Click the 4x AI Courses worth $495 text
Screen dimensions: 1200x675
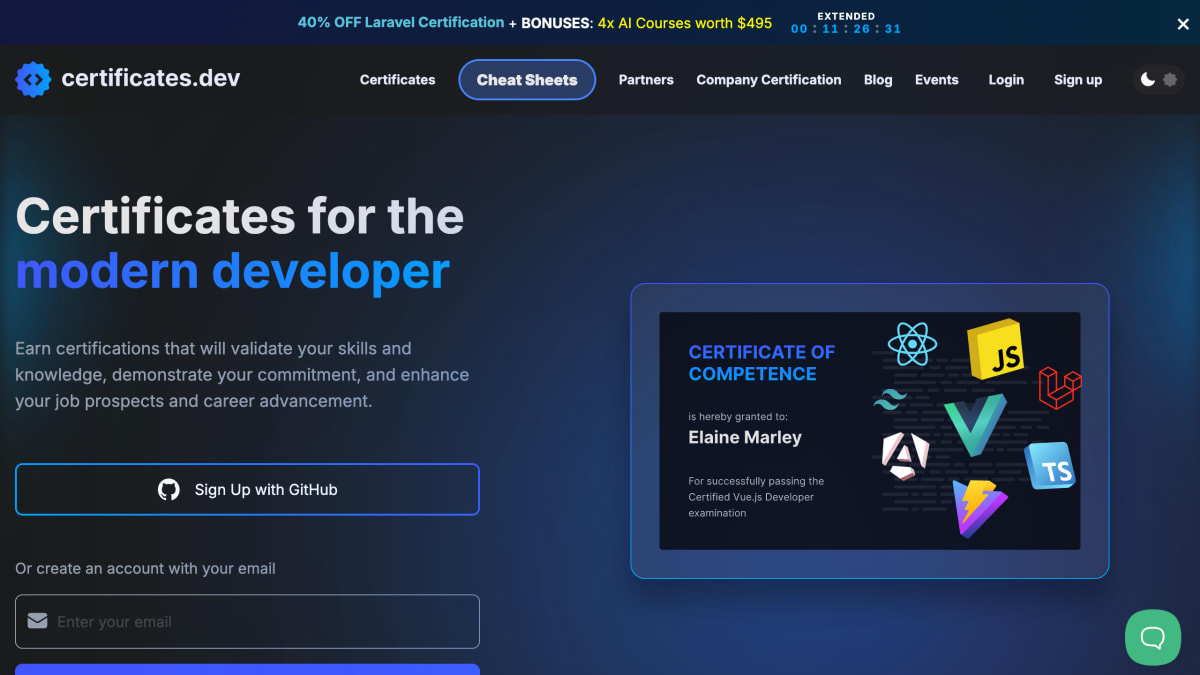685,22
